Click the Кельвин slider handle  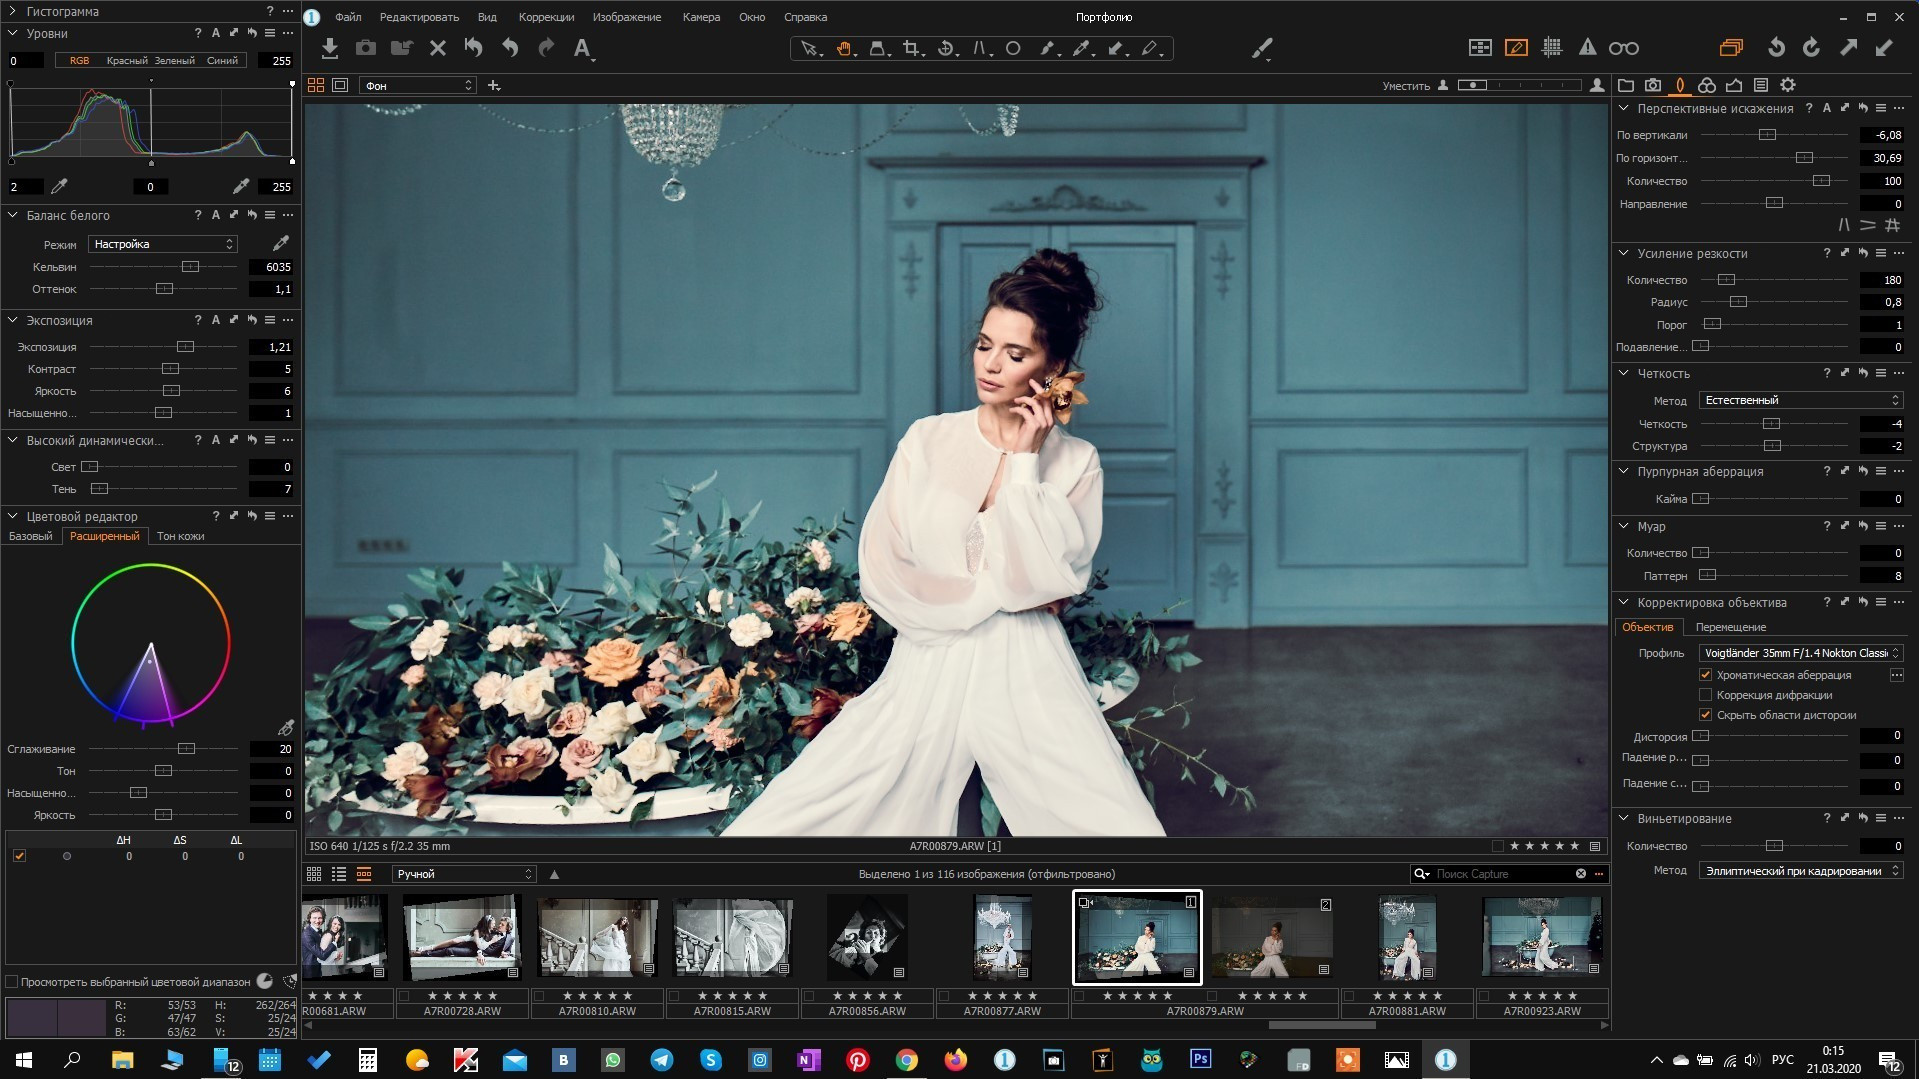tap(190, 267)
